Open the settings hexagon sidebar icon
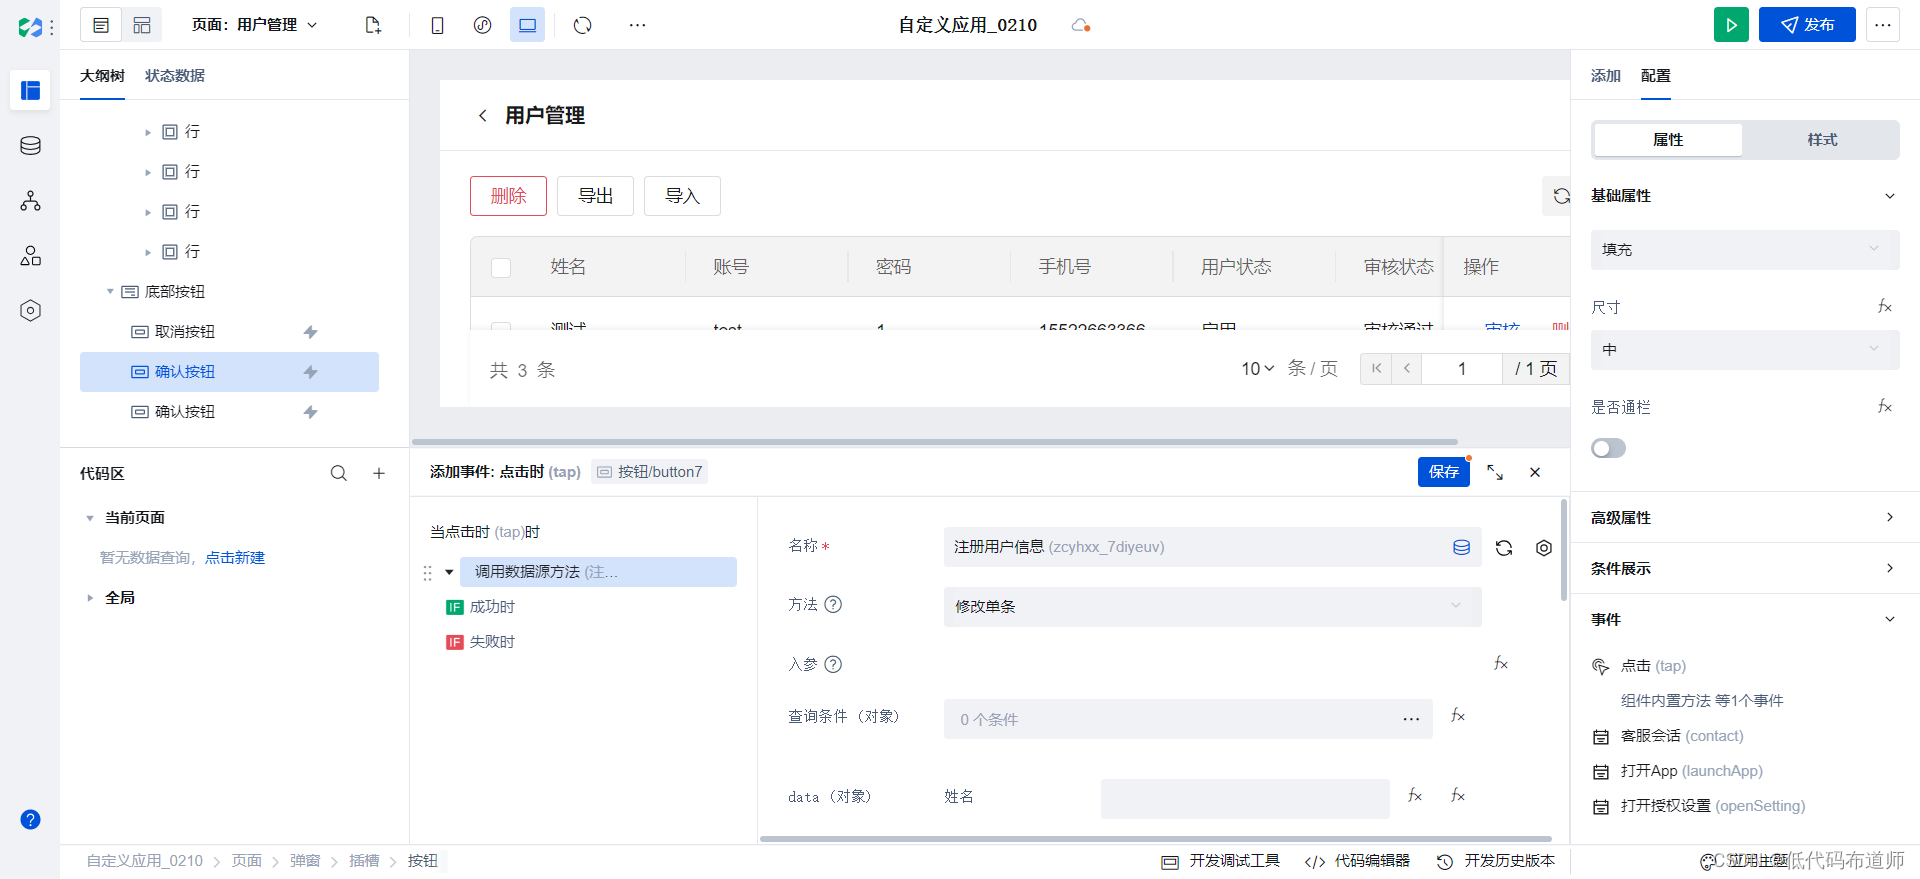The image size is (1920, 879). 31,311
